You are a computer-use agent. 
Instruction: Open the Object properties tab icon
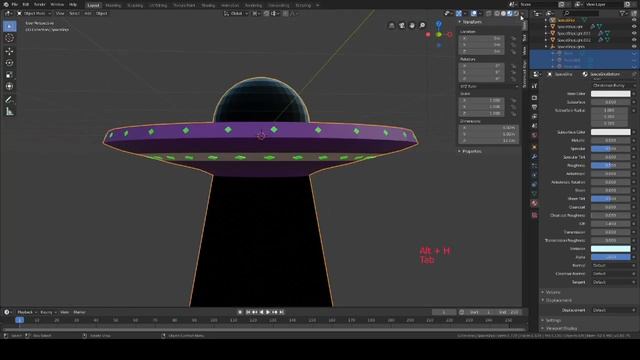(534, 147)
